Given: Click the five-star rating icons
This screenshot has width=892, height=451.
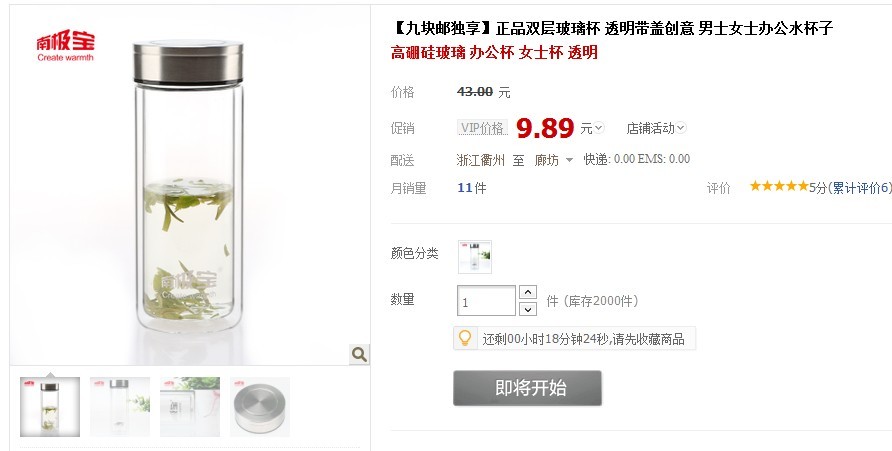Looking at the screenshot, I should (x=779, y=187).
